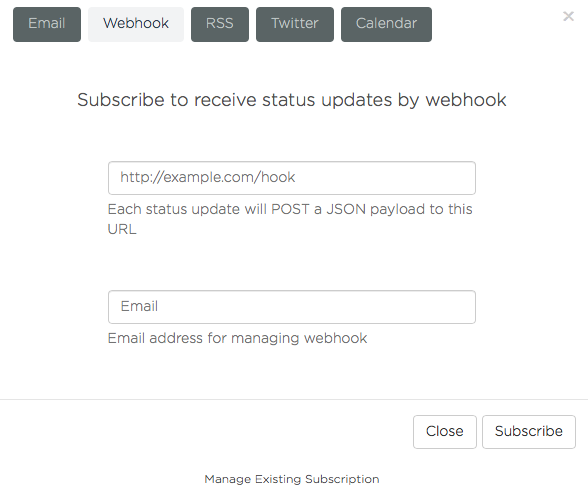Open the Calendar subscription tab

(386, 24)
